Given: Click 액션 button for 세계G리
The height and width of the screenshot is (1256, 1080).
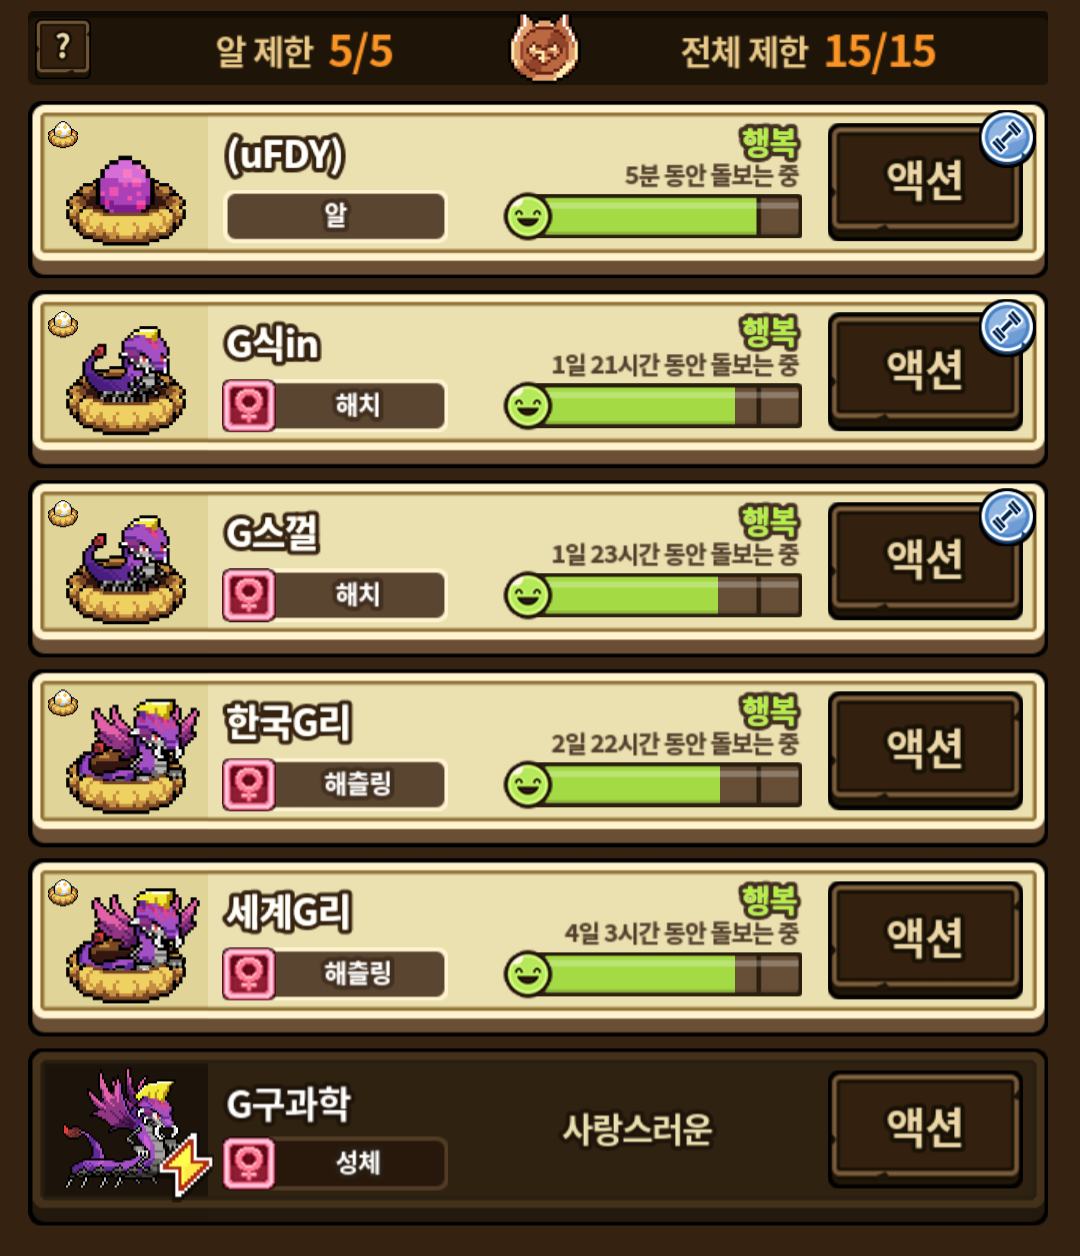Looking at the screenshot, I should pos(925,939).
